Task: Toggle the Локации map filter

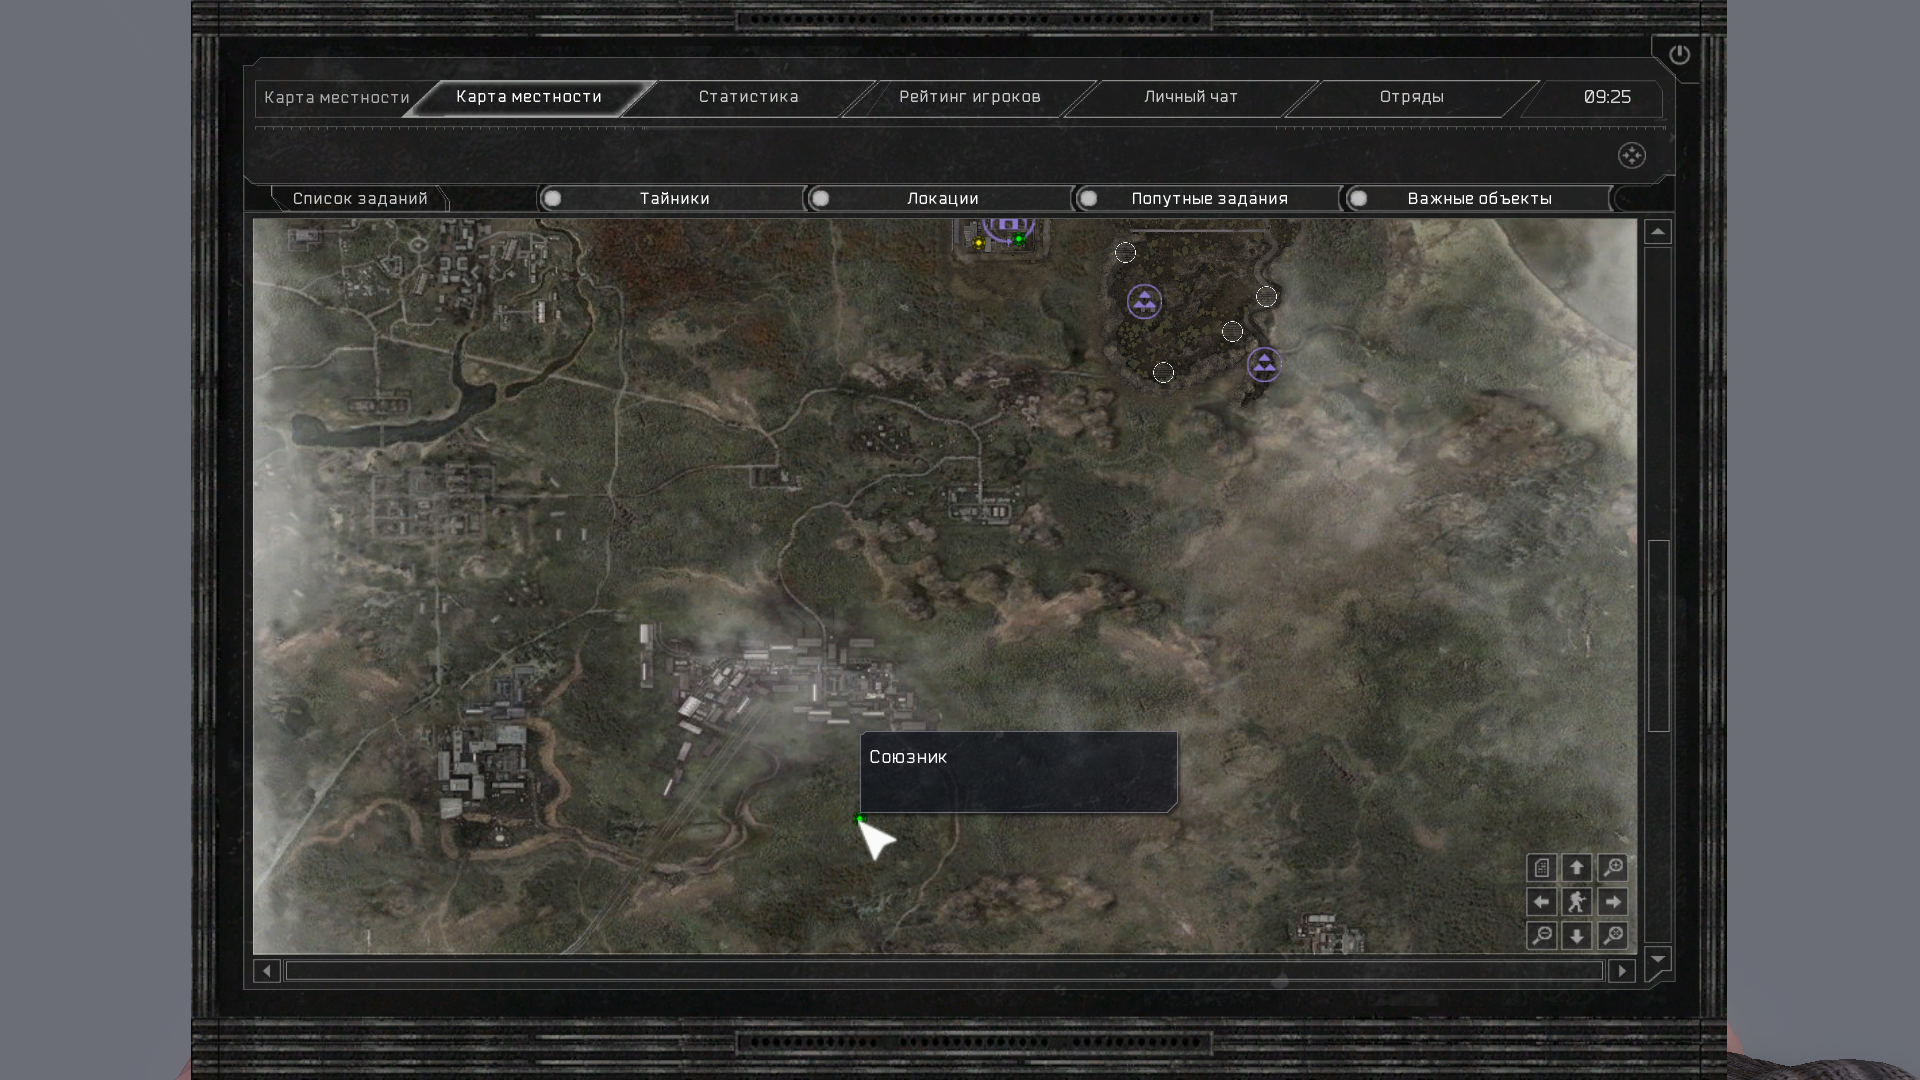Action: [942, 198]
